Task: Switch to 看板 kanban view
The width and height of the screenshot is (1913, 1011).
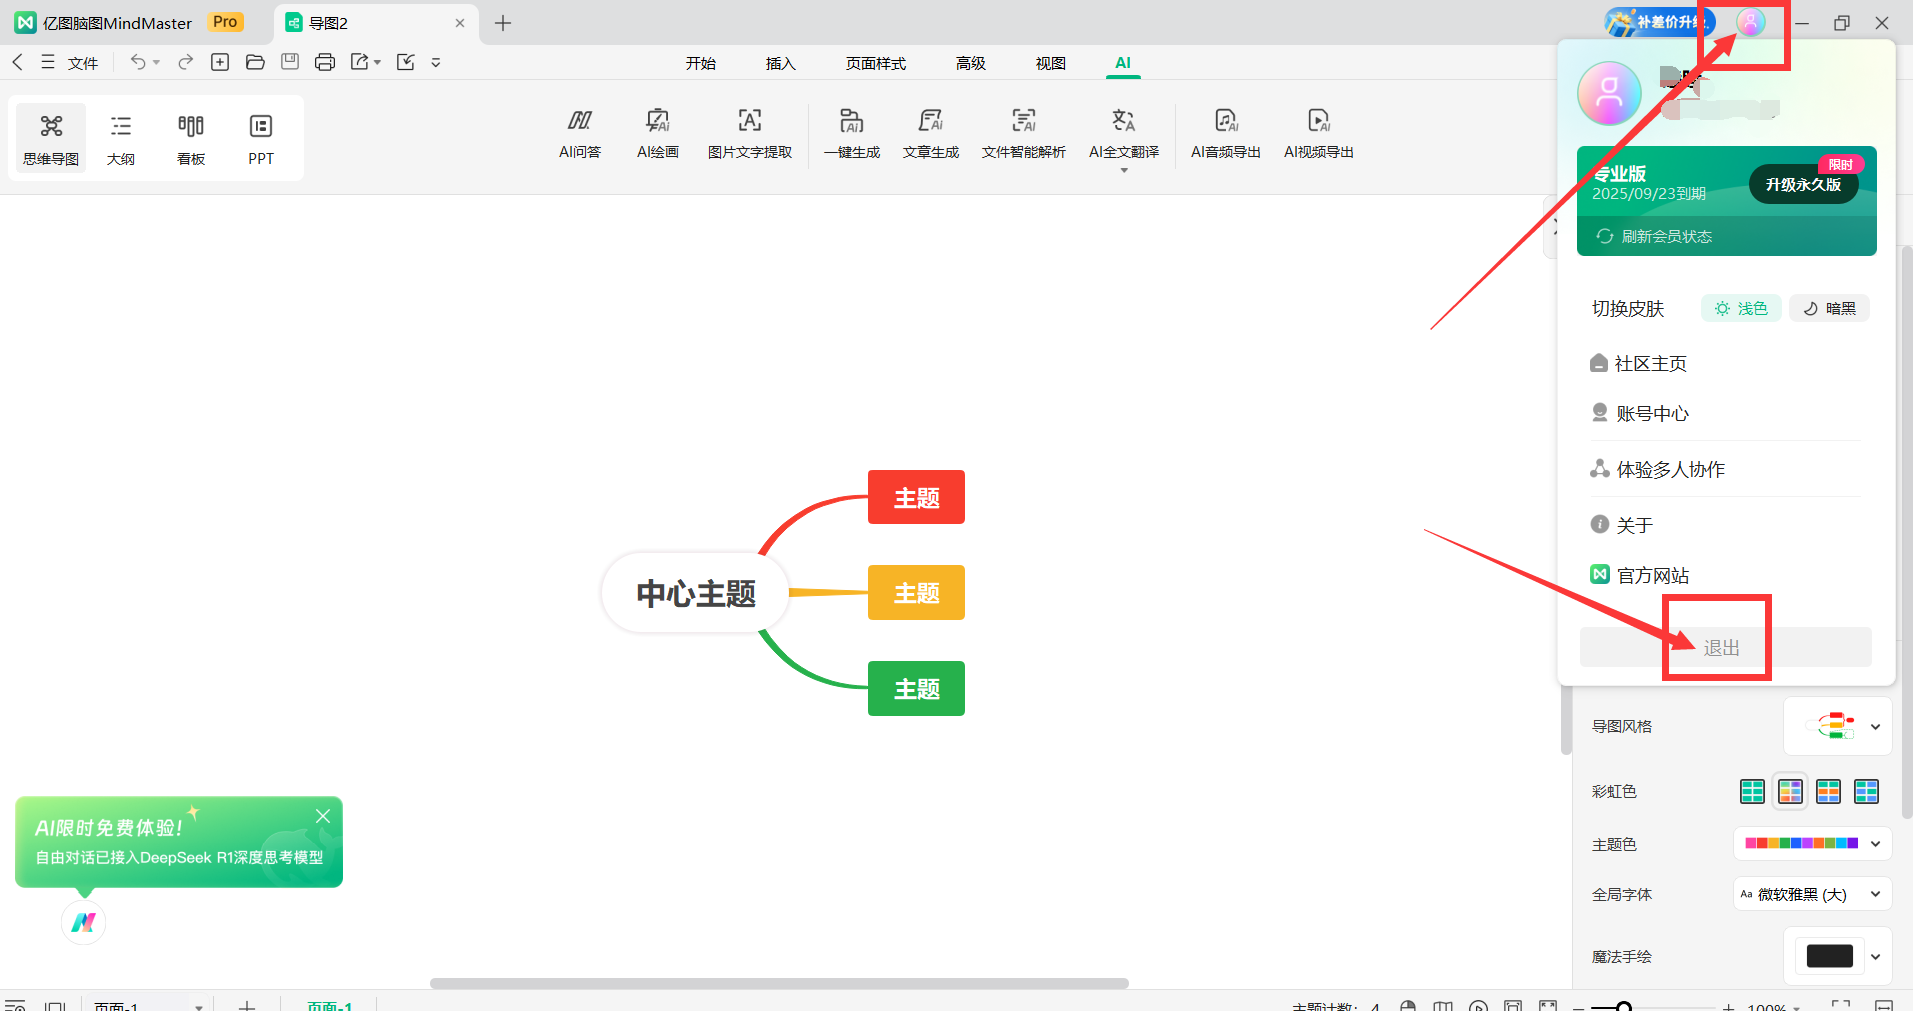Action: pyautogui.click(x=191, y=138)
